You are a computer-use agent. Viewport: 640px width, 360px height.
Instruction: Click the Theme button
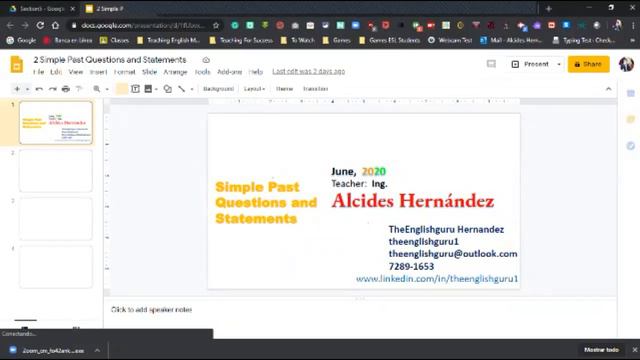284,89
